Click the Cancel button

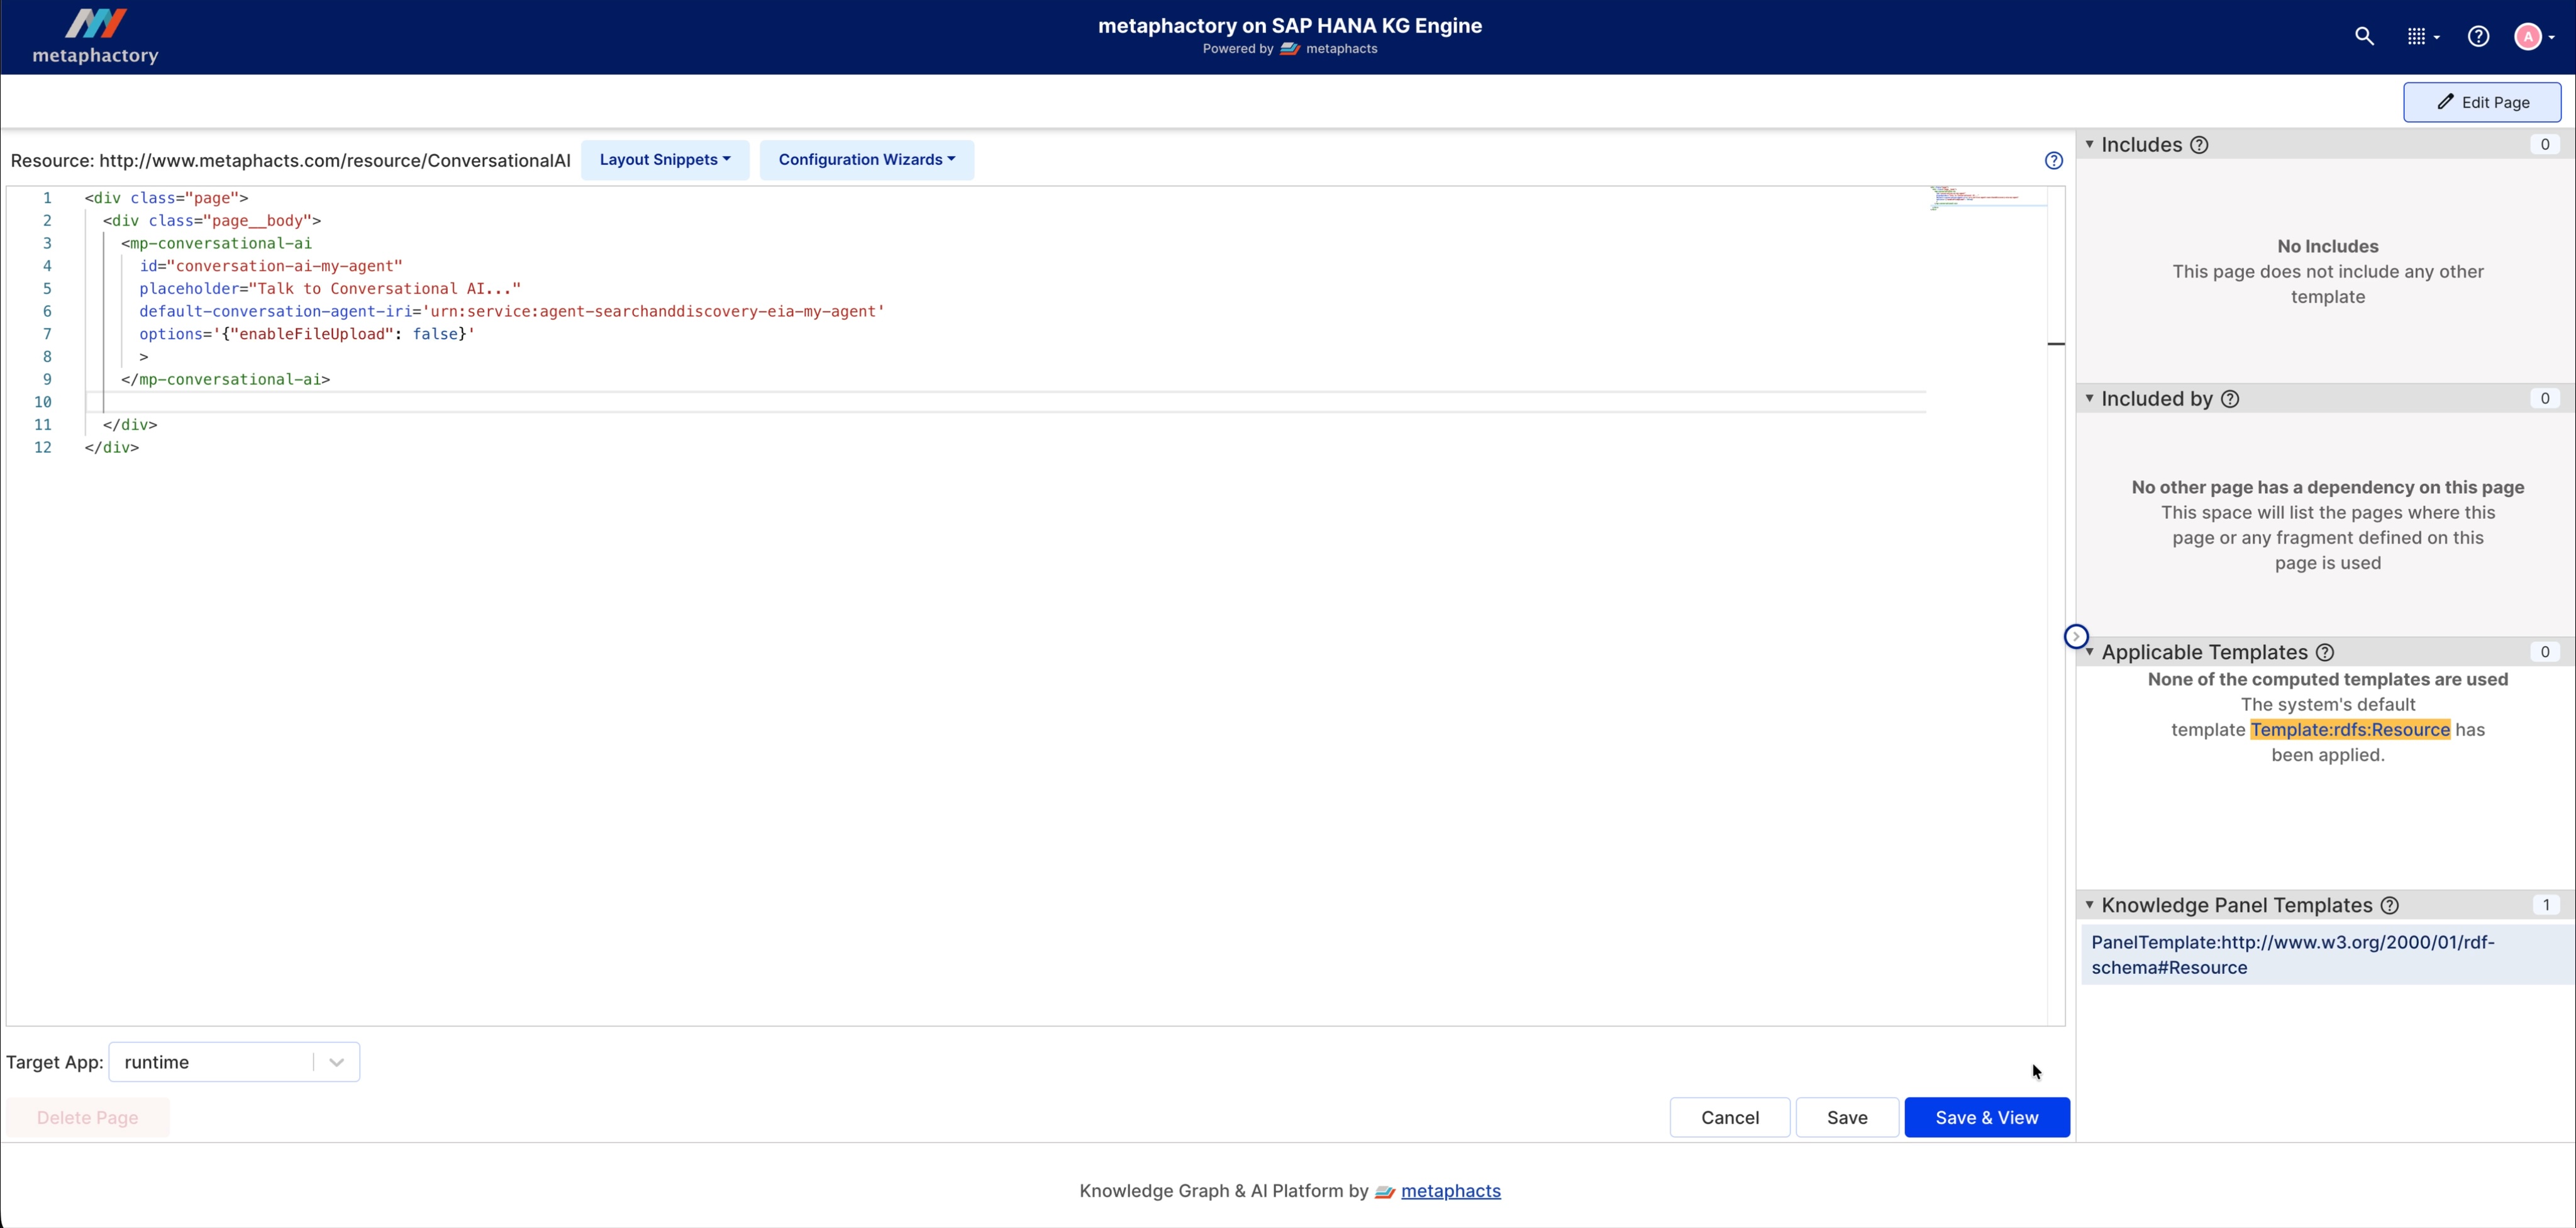click(x=1730, y=1117)
